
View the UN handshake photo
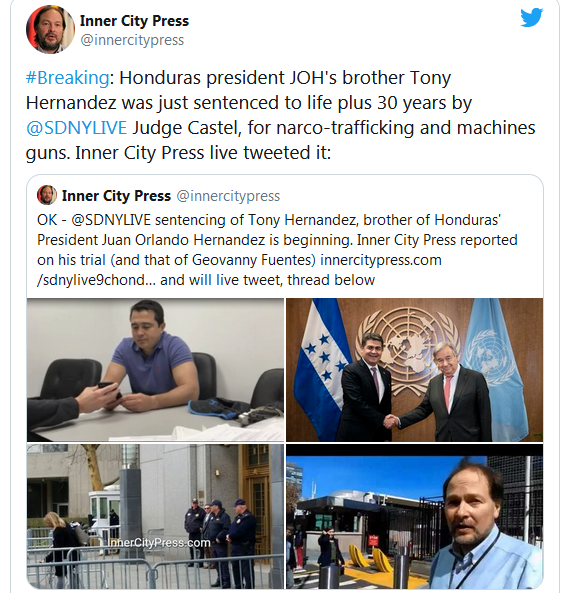pos(414,370)
